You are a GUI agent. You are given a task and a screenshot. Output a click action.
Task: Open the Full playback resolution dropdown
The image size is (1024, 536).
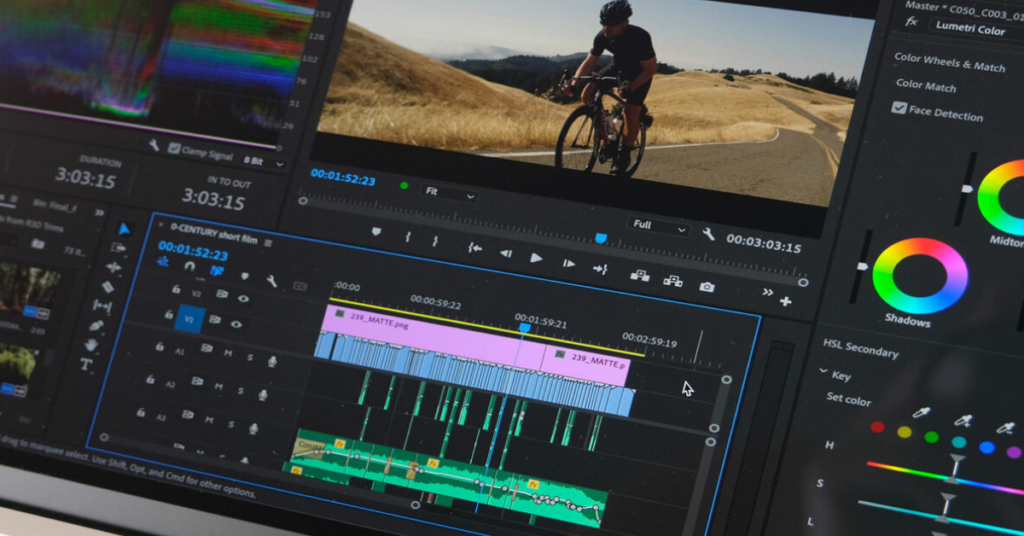coord(660,227)
